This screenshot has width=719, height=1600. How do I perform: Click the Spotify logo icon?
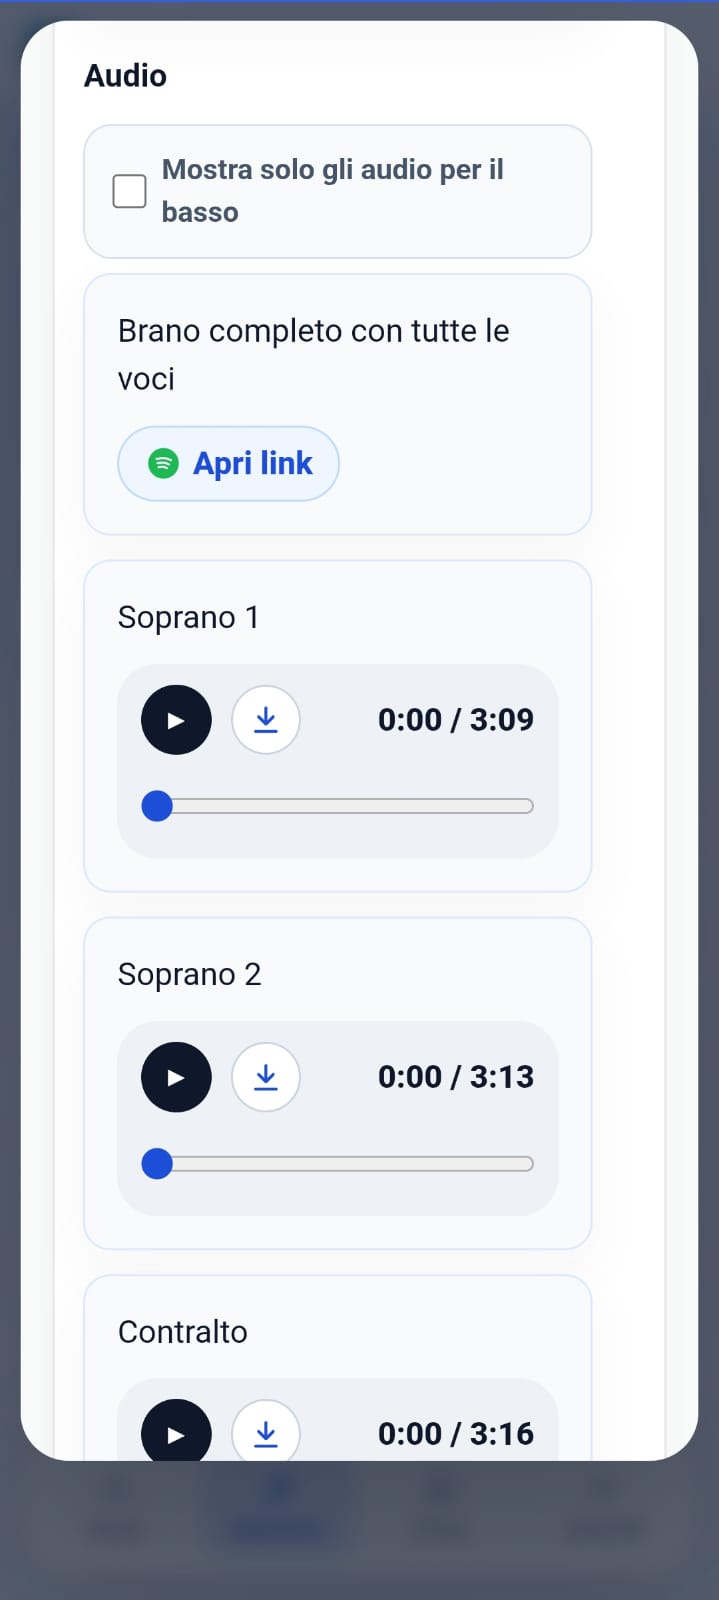click(163, 463)
